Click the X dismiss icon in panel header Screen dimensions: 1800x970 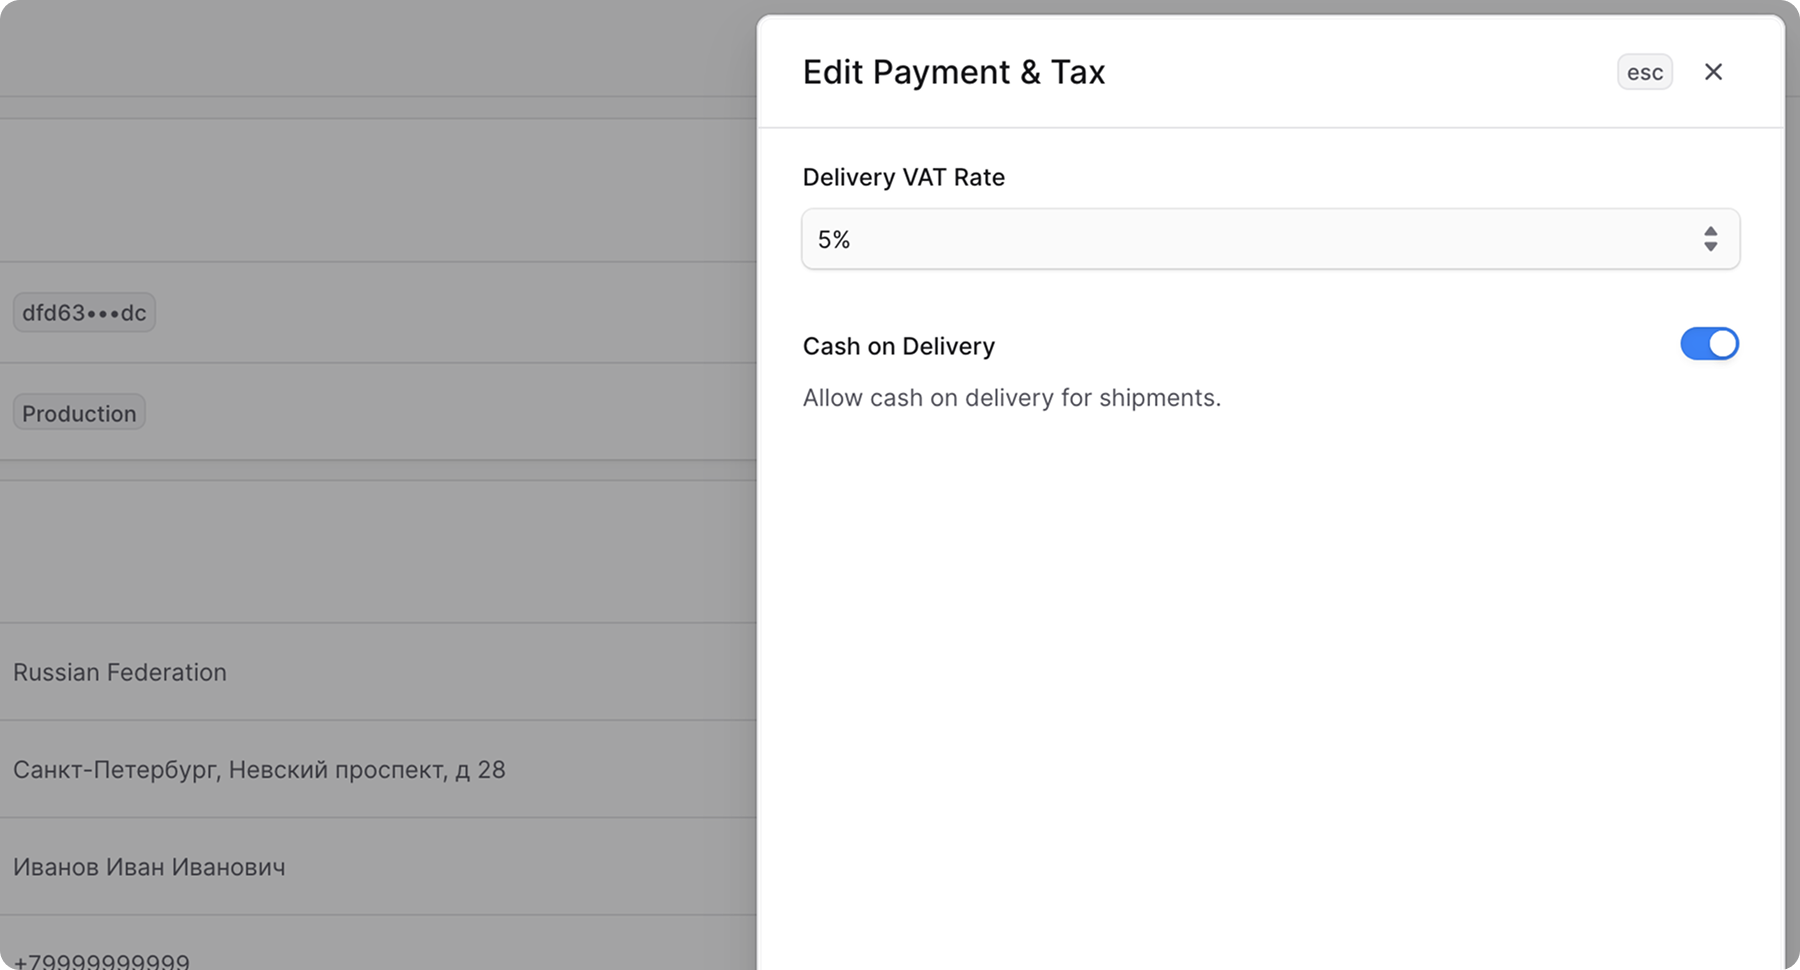pyautogui.click(x=1714, y=71)
